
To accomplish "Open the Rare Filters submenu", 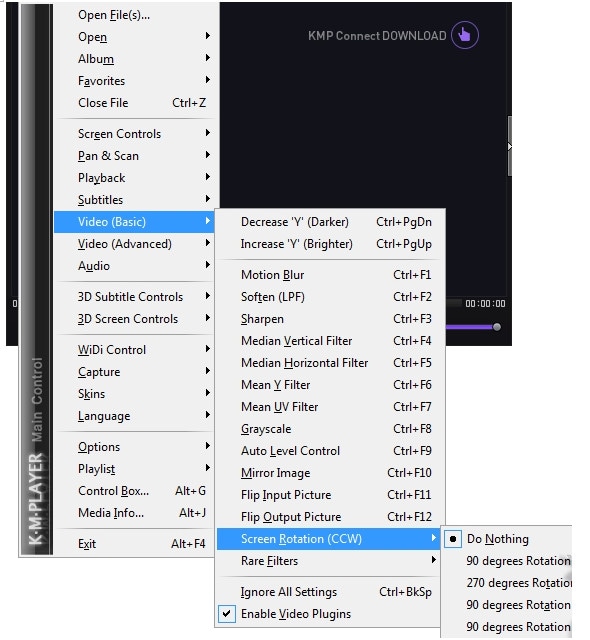I will [328, 561].
